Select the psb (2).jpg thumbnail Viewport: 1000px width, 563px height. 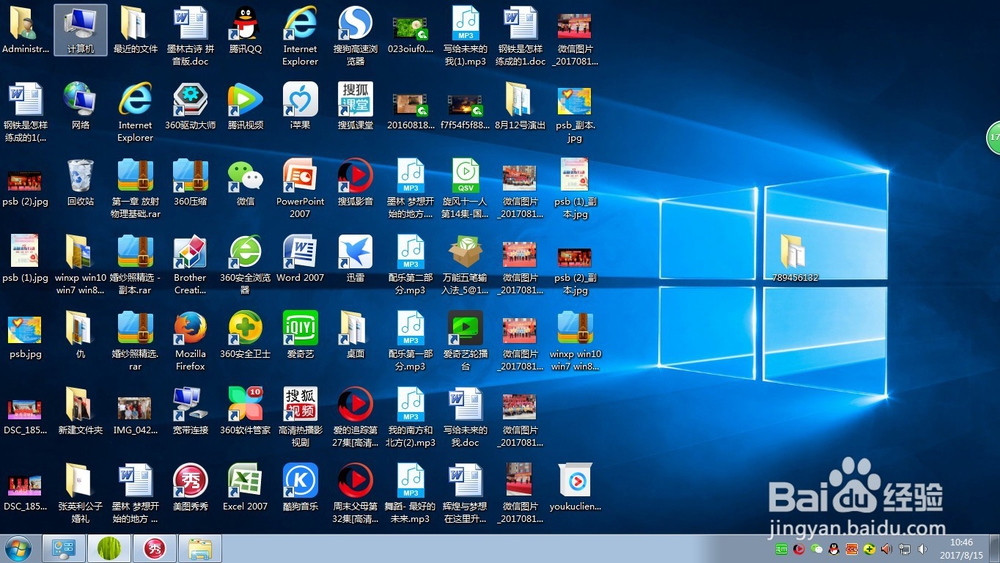tap(26, 188)
